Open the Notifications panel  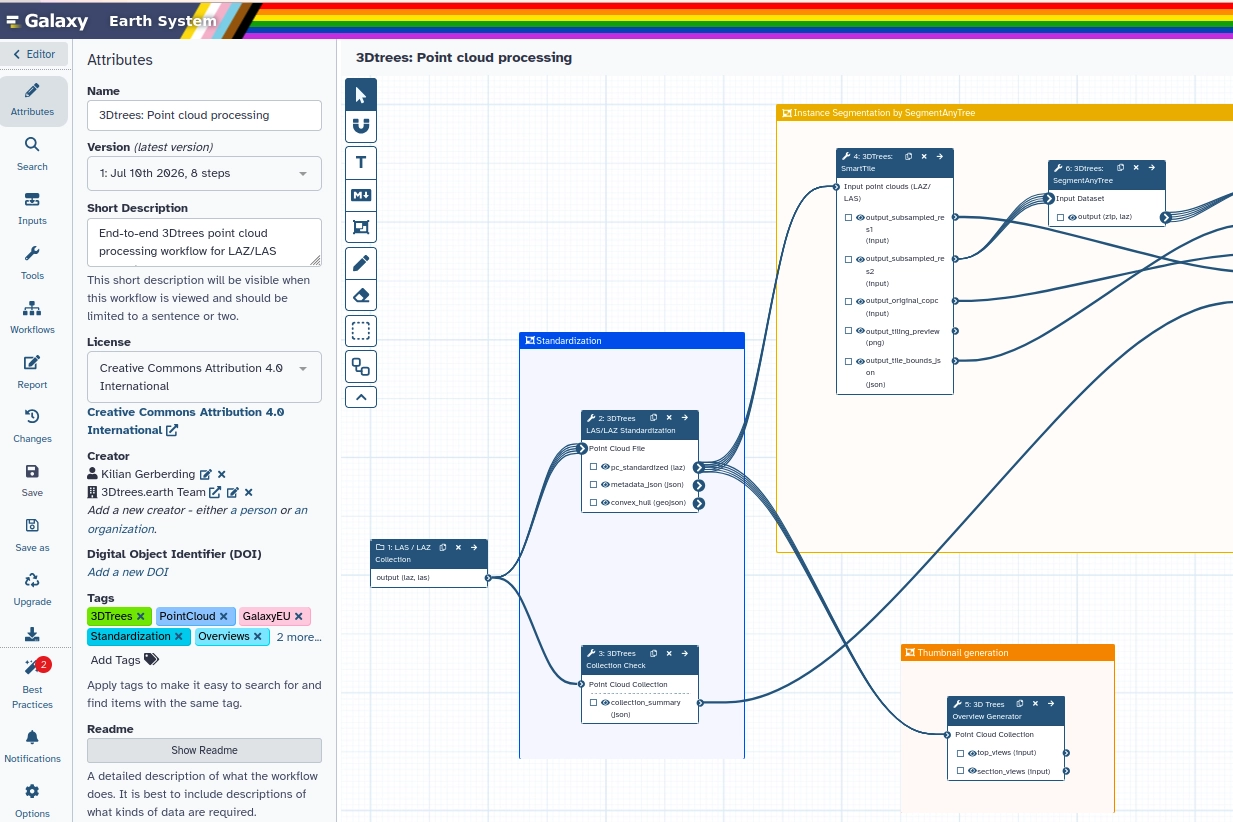(x=32, y=746)
